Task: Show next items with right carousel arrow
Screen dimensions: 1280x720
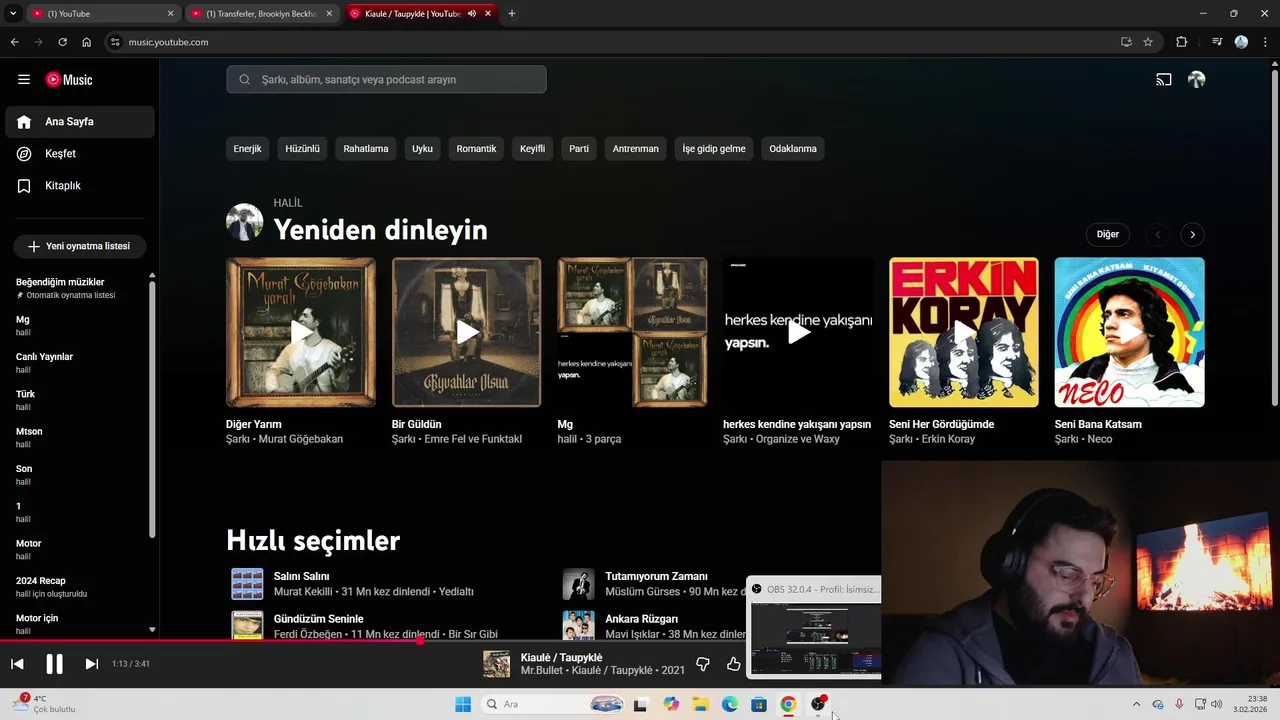Action: (x=1192, y=235)
